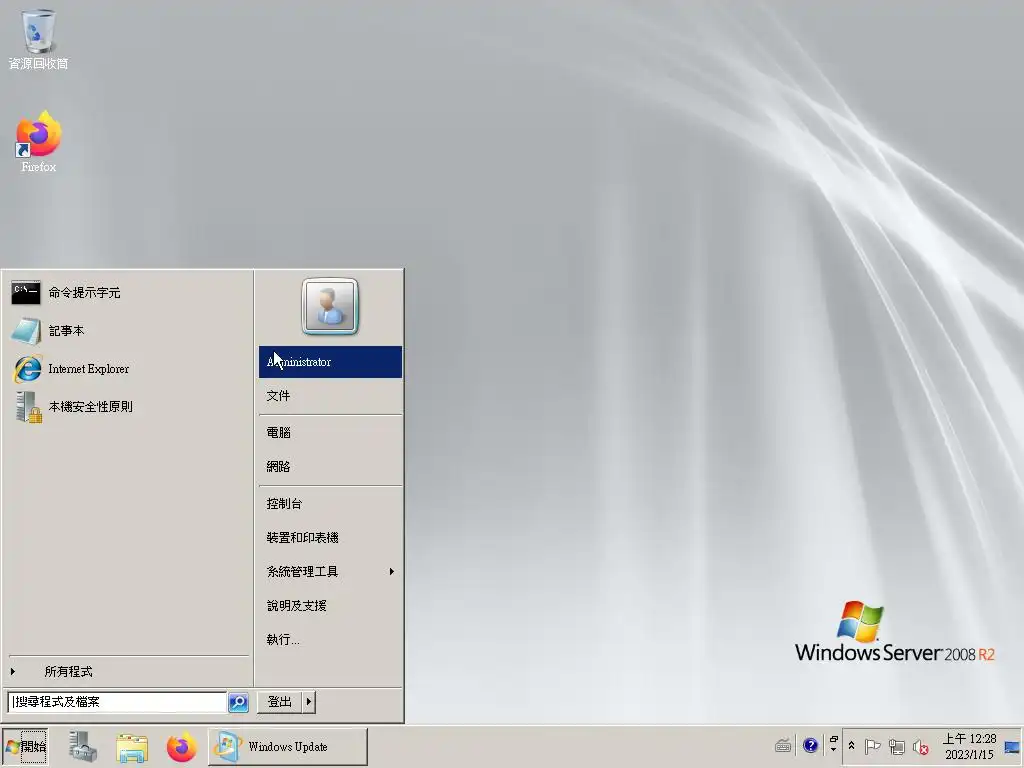This screenshot has width=1024, height=768.
Task: Open 裝置和印表機
Action: pyautogui.click(x=330, y=537)
